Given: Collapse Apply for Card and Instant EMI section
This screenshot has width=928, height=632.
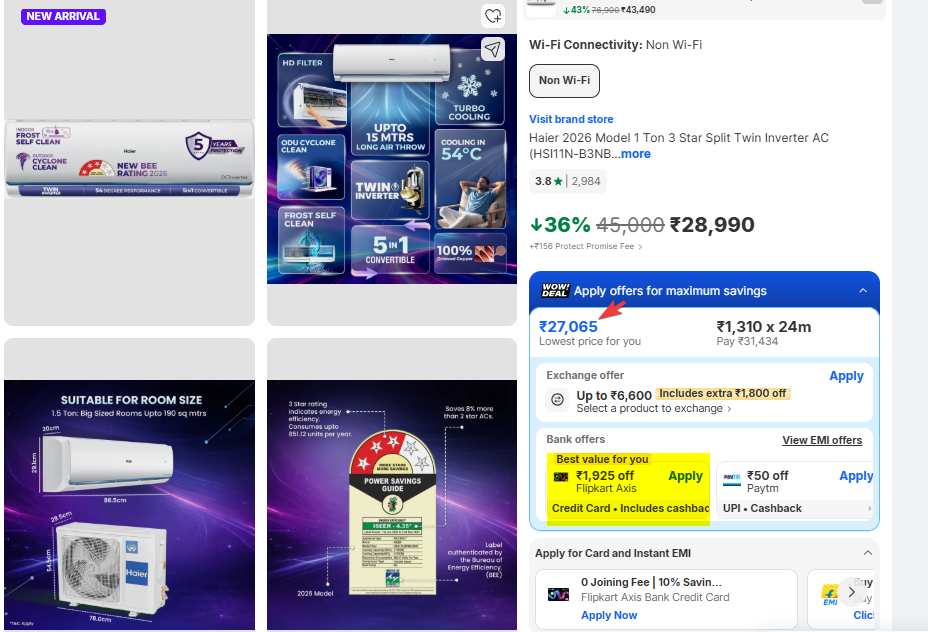Looking at the screenshot, I should (868, 553).
